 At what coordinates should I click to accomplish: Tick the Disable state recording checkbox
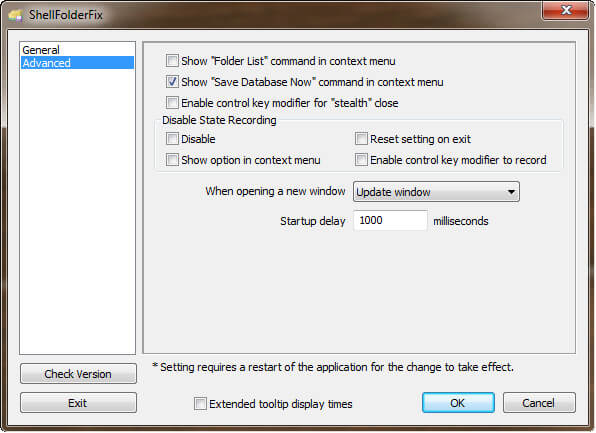[x=172, y=139]
